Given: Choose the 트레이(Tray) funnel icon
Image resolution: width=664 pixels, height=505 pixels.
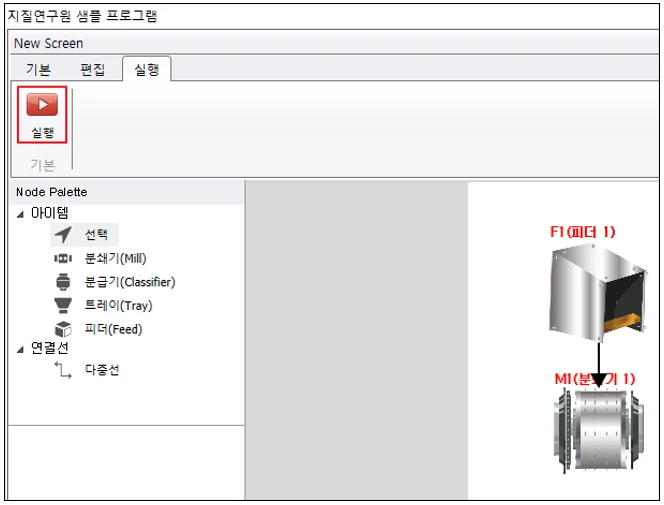Looking at the screenshot, I should [x=63, y=305].
